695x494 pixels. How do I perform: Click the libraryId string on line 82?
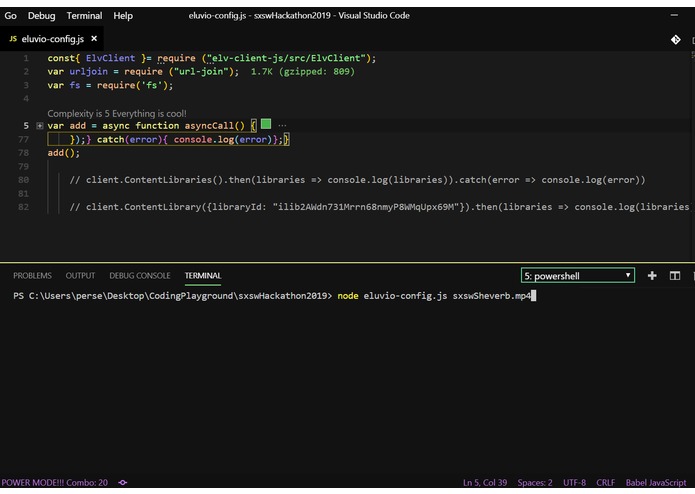pyautogui.click(x=366, y=207)
